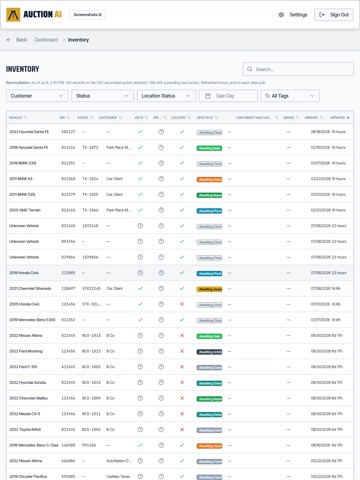
Task: Open the 2011 BMW 535i row
Action: (x=180, y=194)
